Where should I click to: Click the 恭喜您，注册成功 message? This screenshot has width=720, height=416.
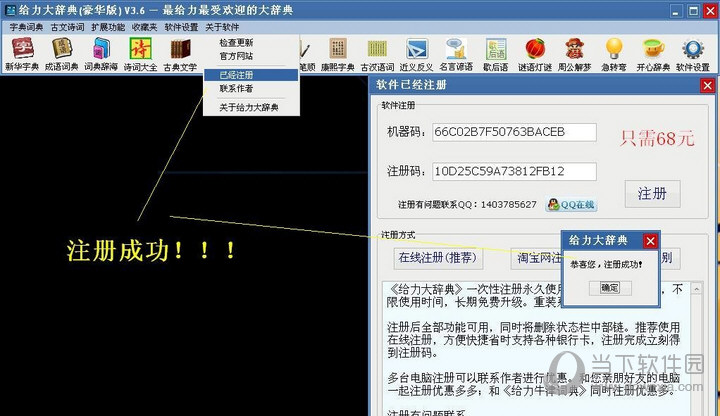[x=606, y=264]
